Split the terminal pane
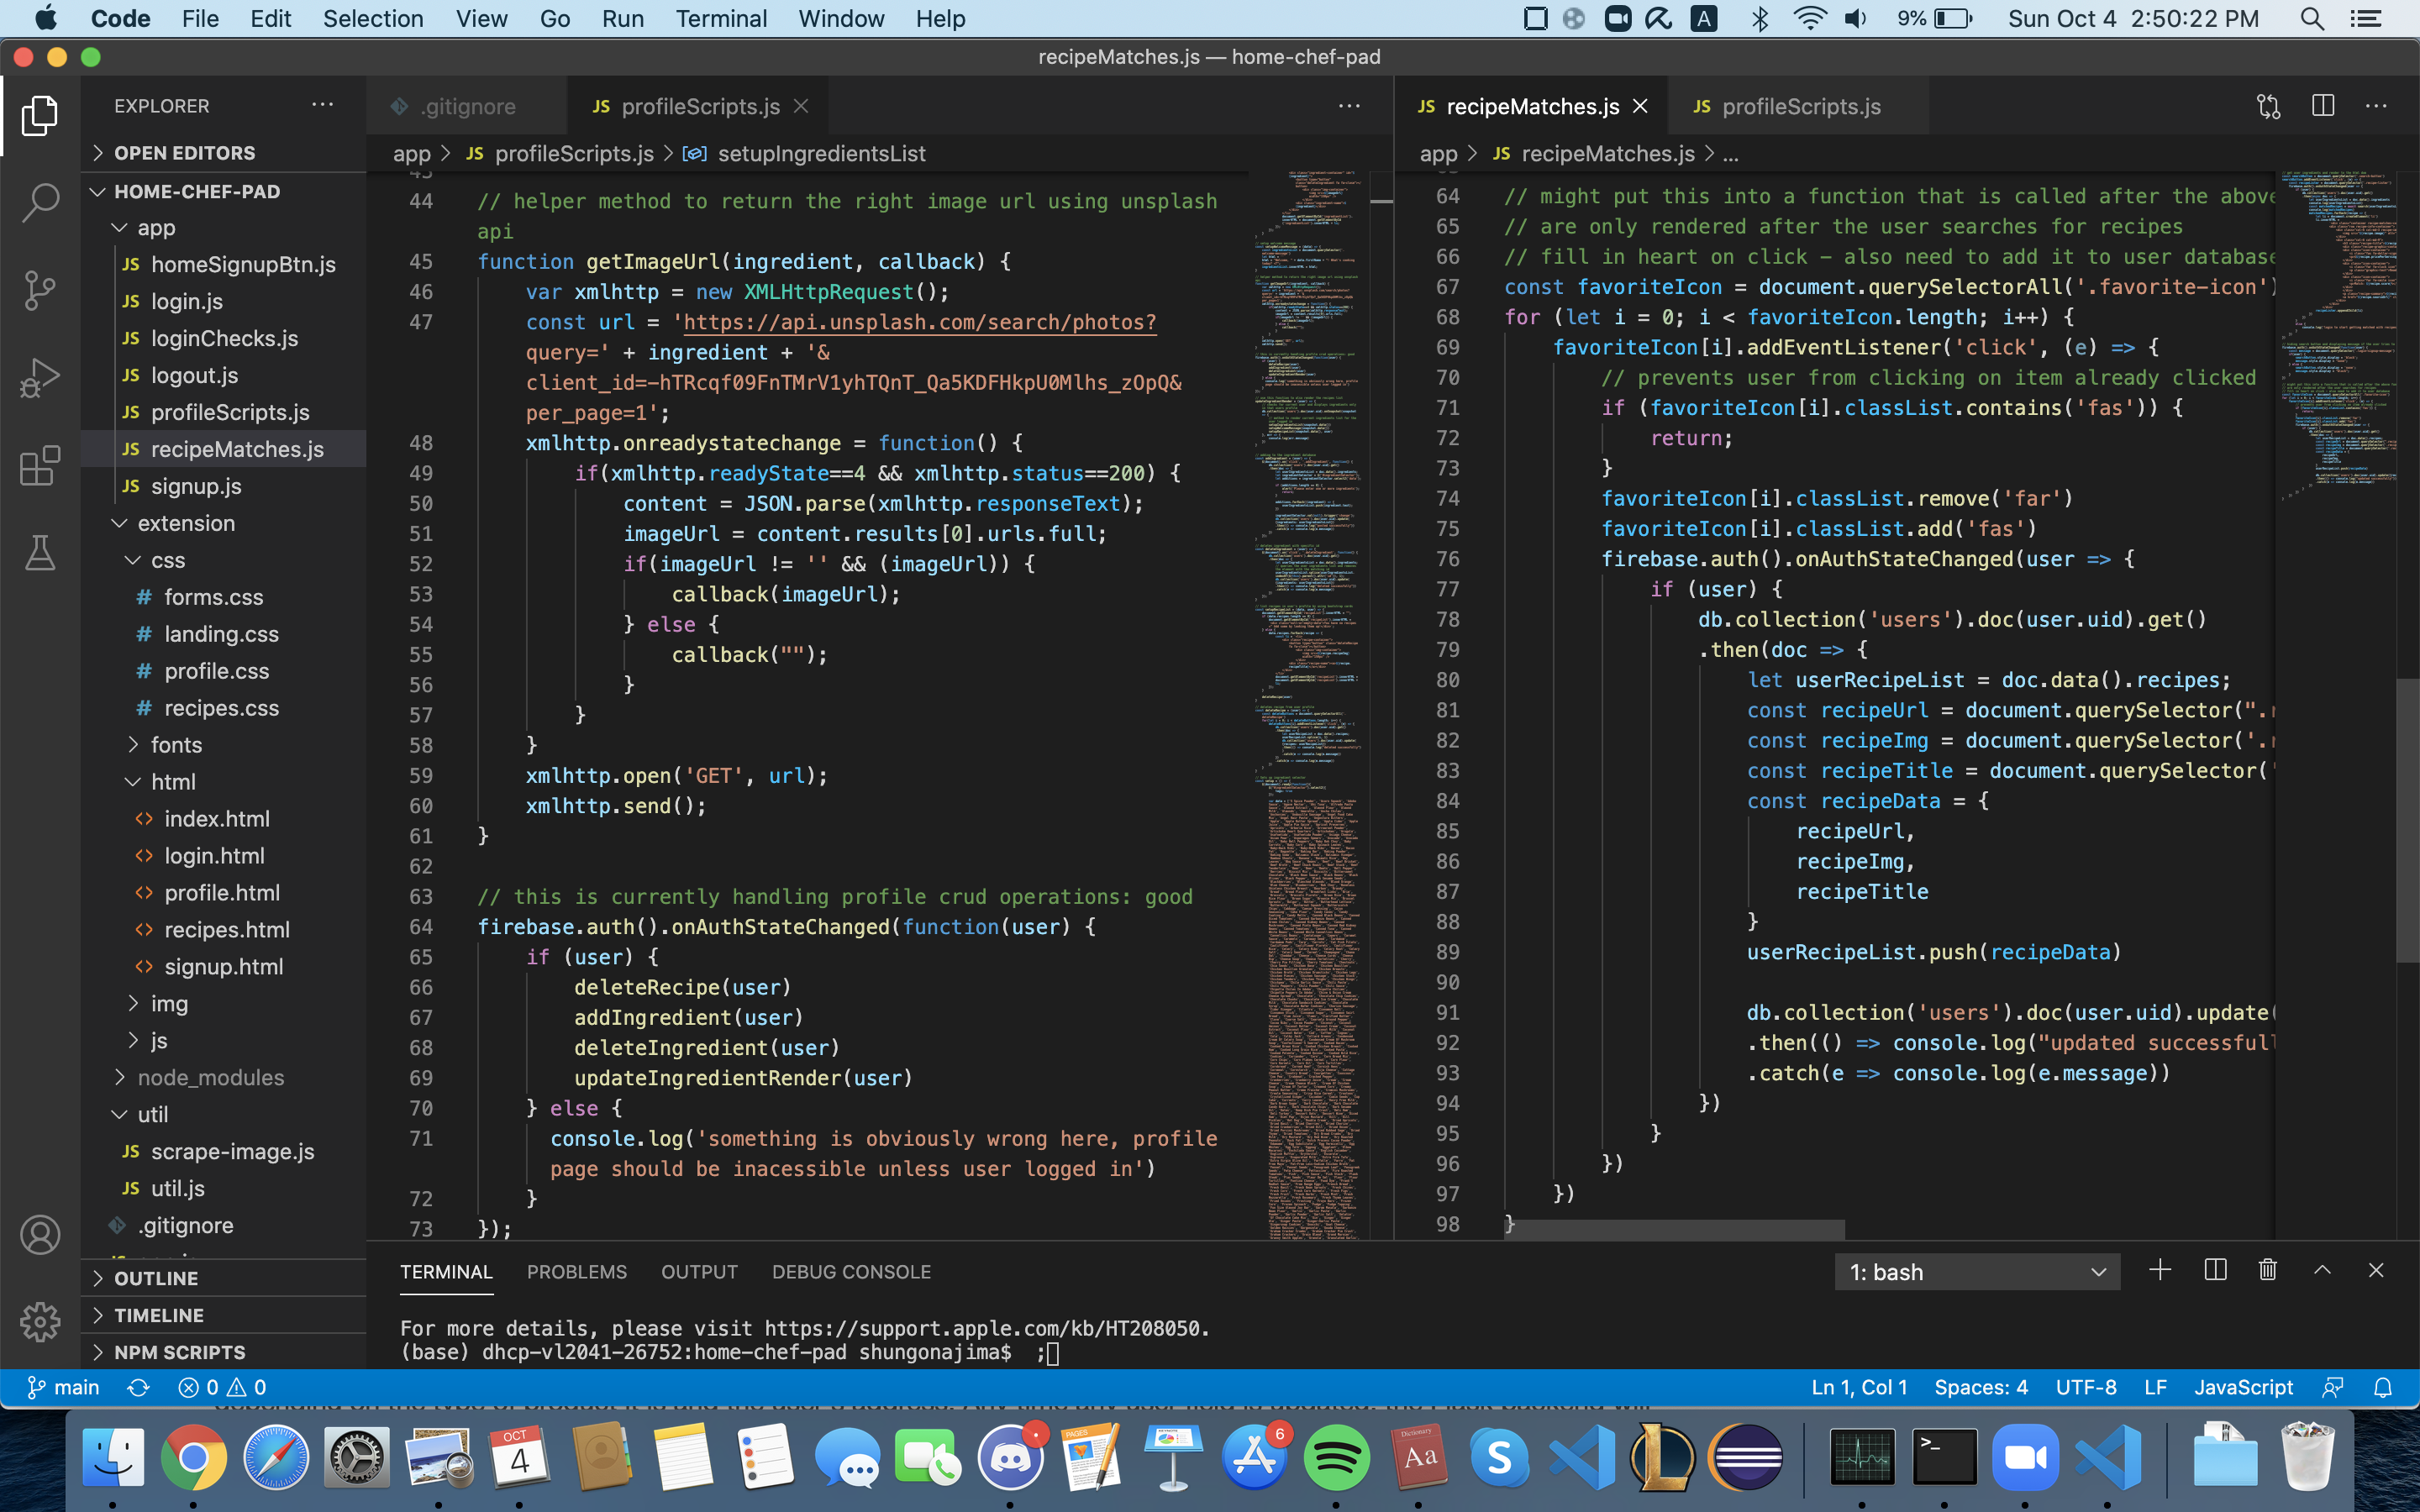2420x1512 pixels. pos(2214,1270)
